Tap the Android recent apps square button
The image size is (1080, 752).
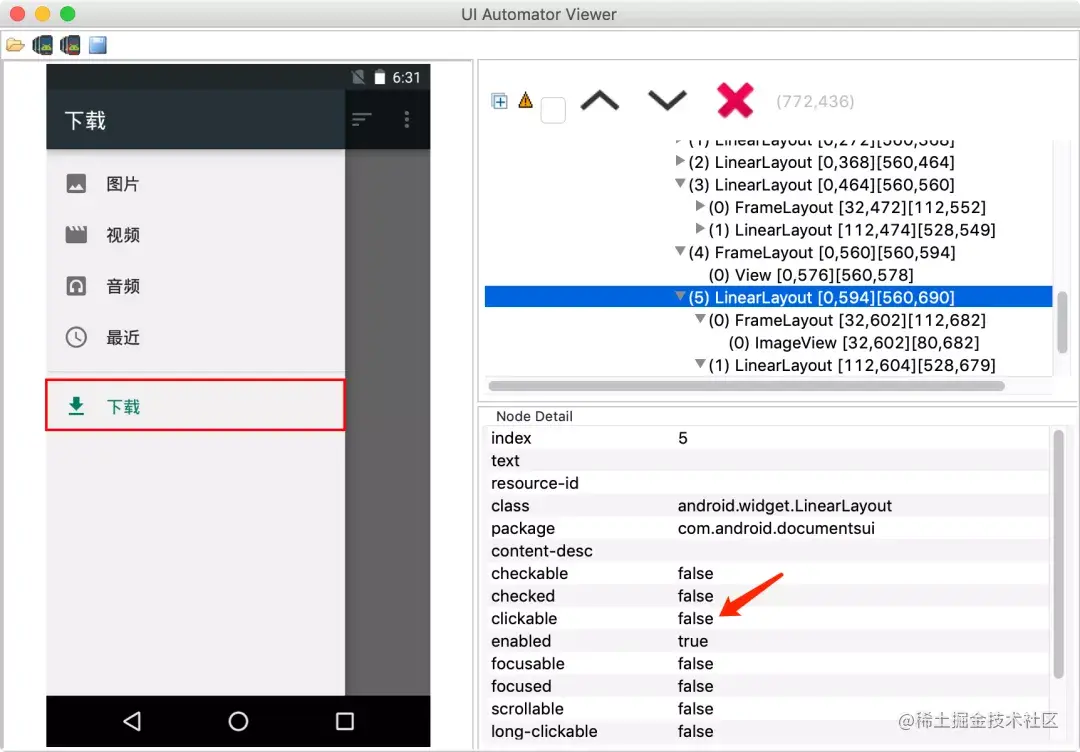[x=344, y=721]
